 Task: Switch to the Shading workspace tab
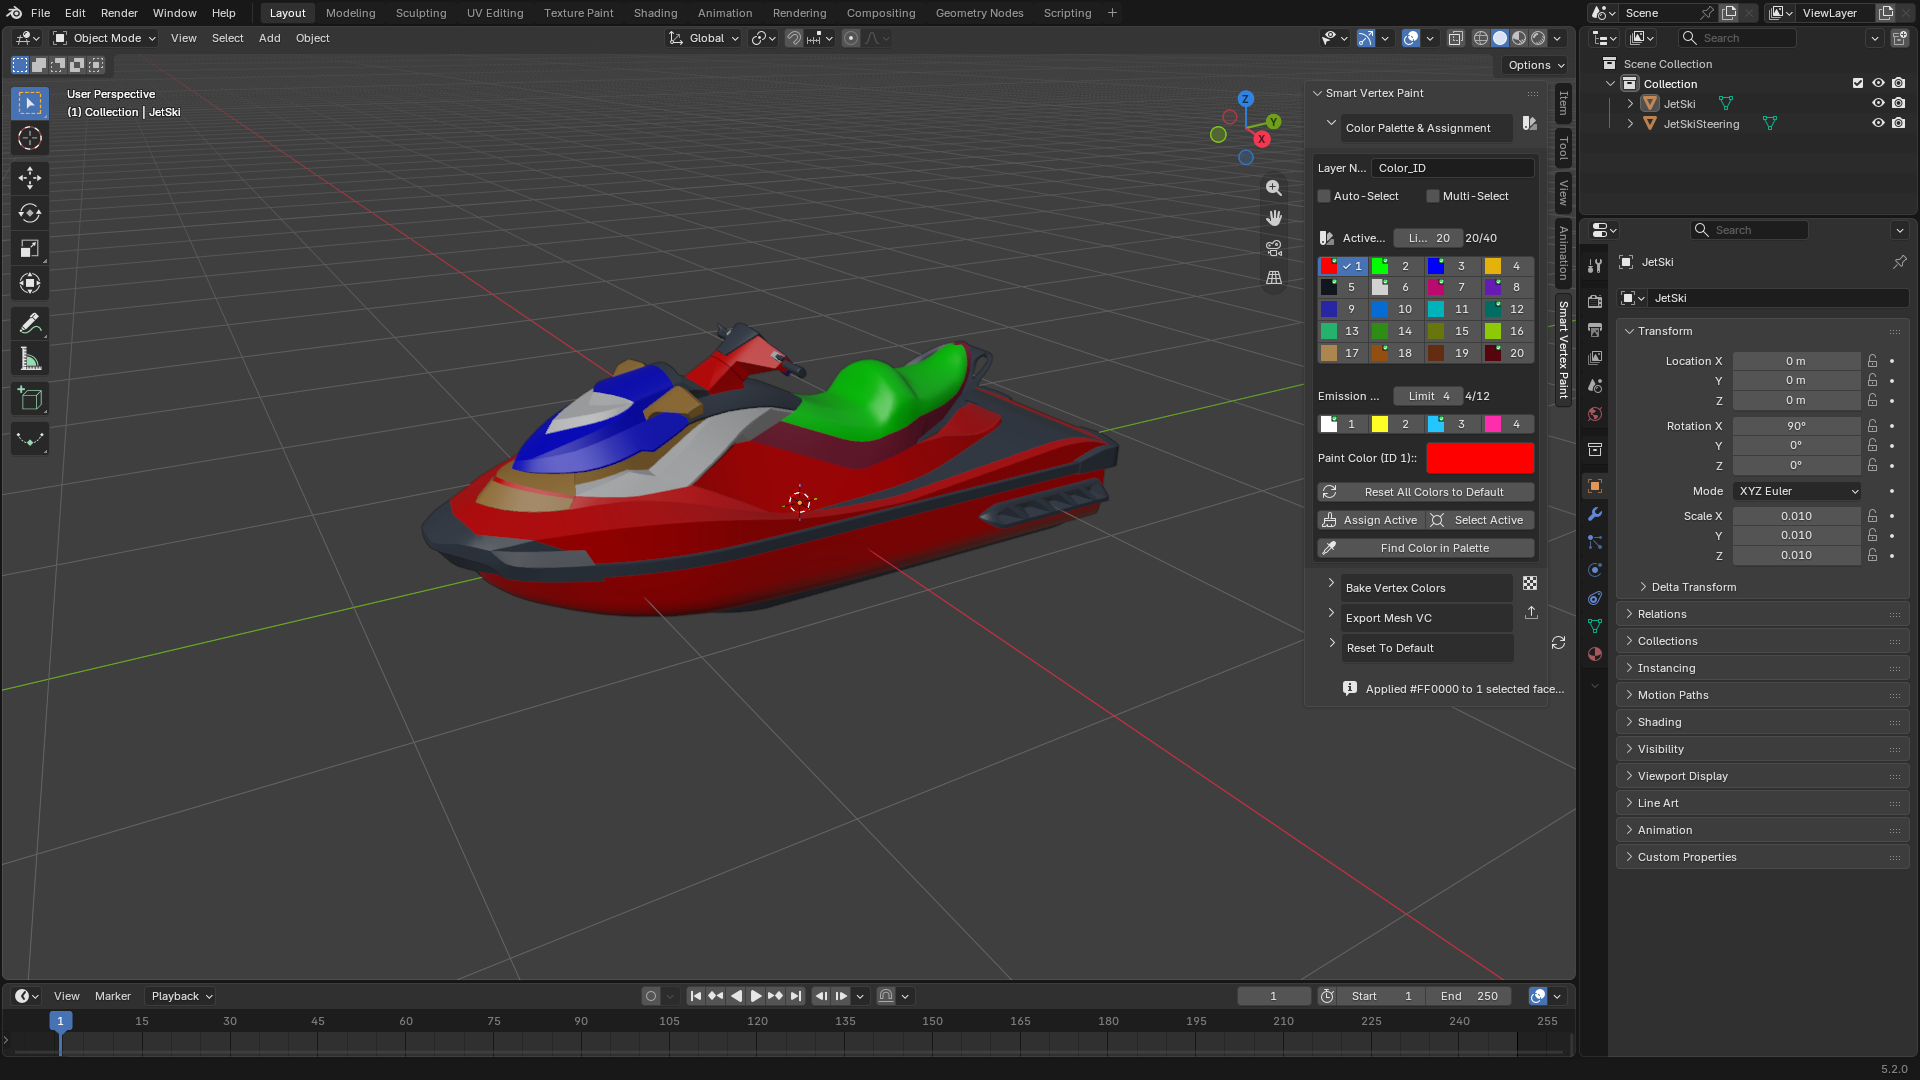[655, 13]
